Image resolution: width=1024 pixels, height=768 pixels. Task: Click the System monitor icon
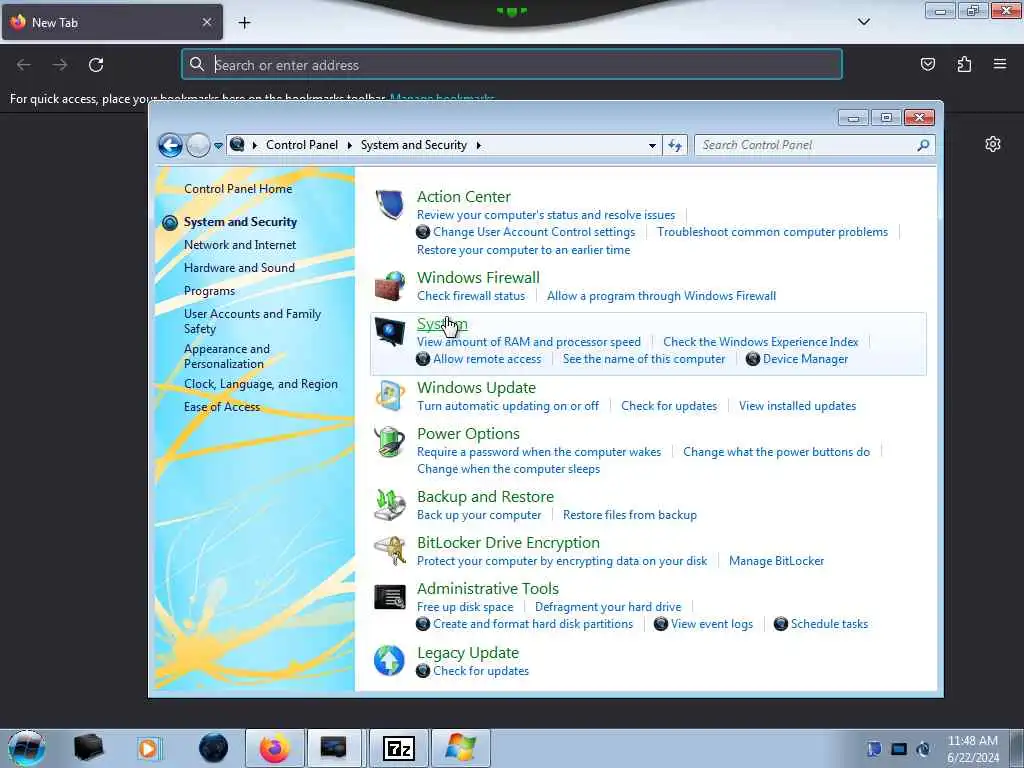point(389,332)
